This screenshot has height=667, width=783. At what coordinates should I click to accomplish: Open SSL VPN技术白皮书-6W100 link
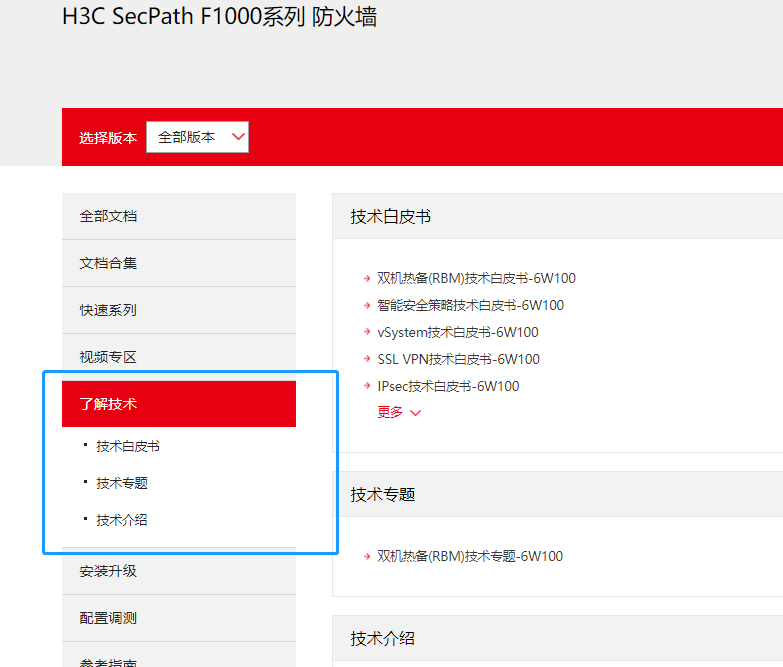point(458,359)
